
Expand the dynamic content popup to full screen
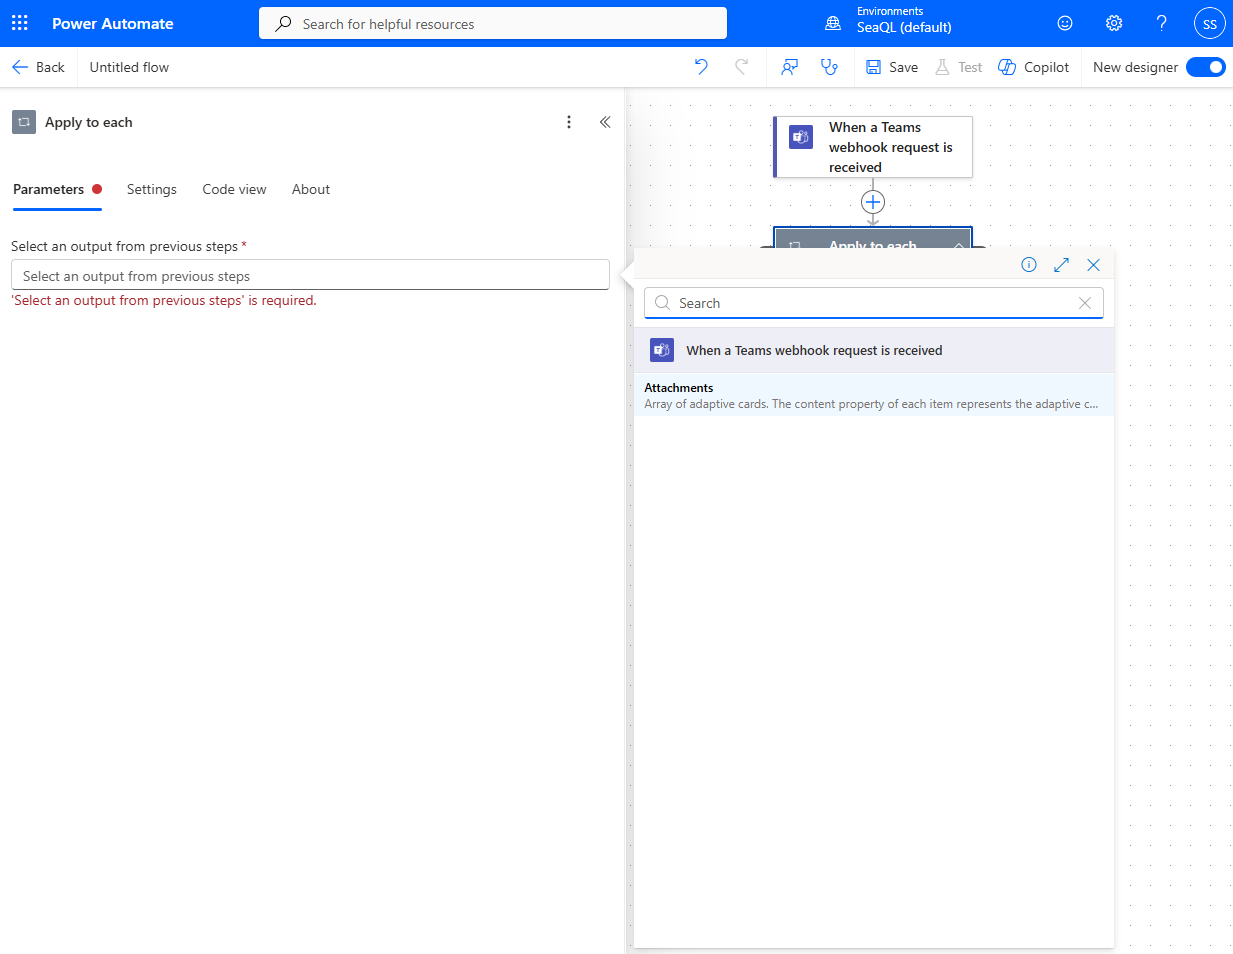1061,265
